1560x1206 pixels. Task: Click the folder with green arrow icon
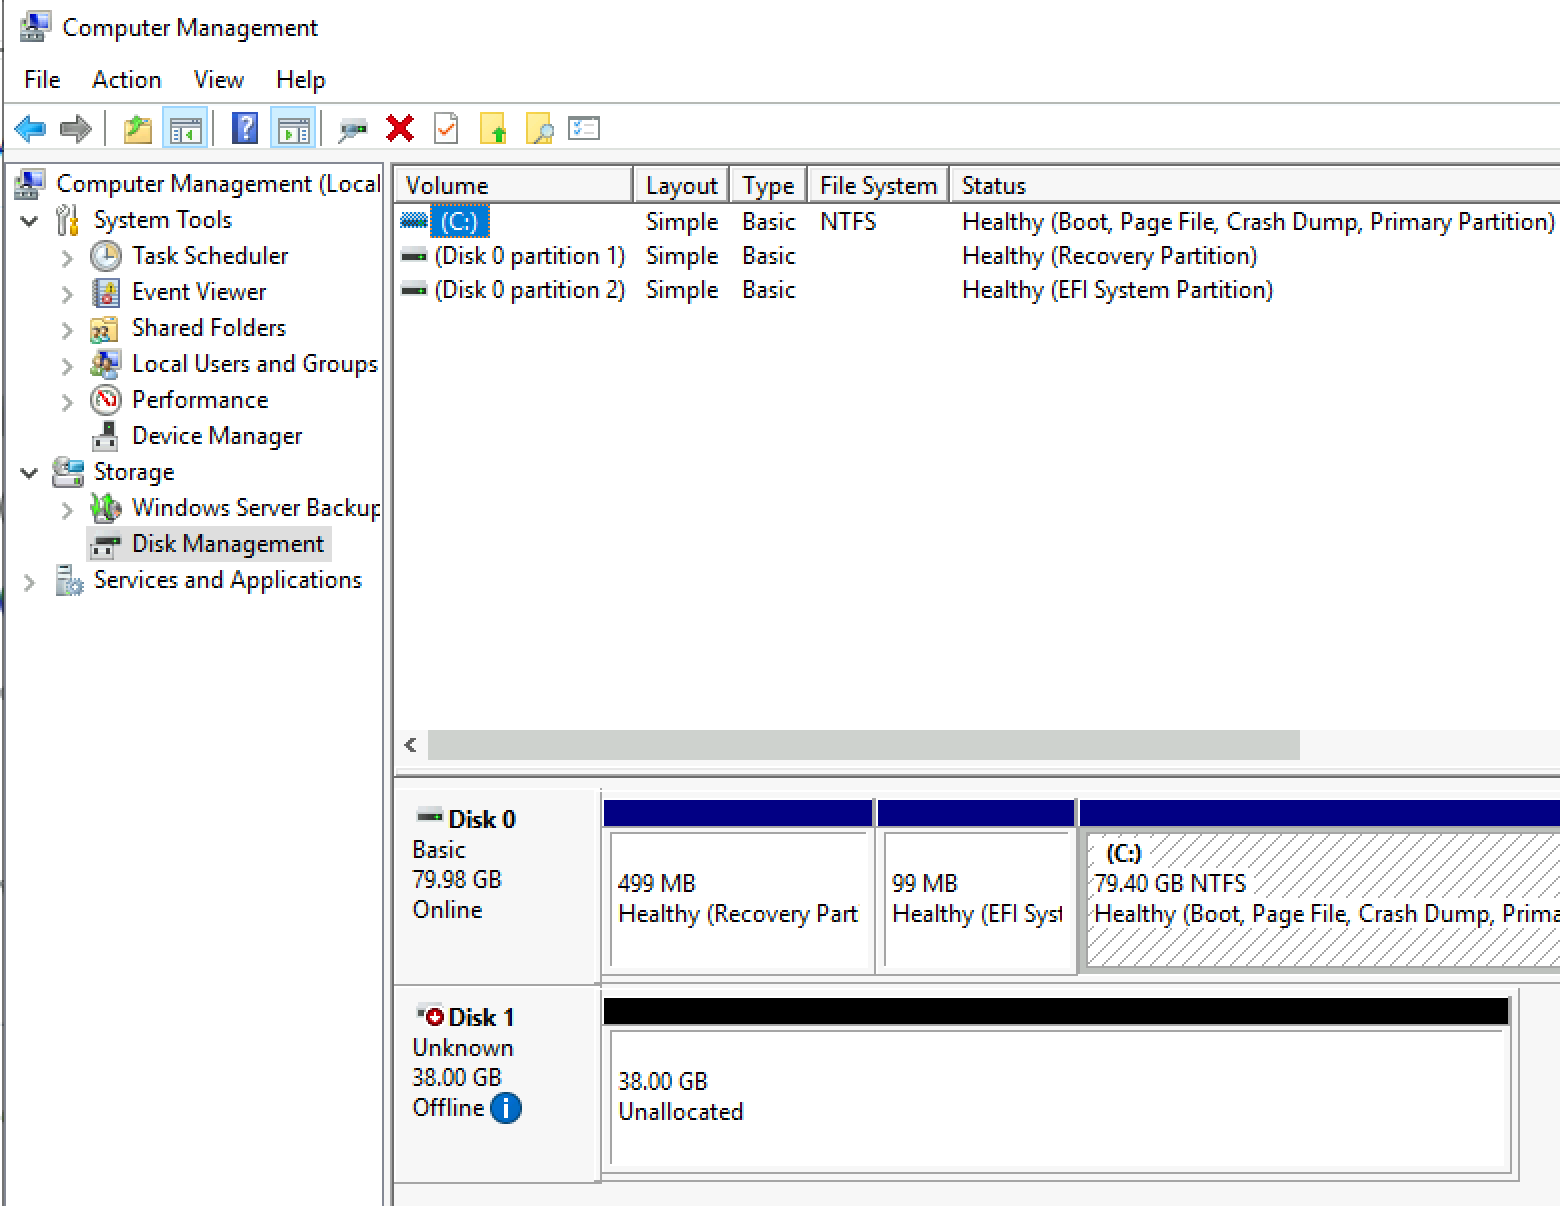click(493, 129)
